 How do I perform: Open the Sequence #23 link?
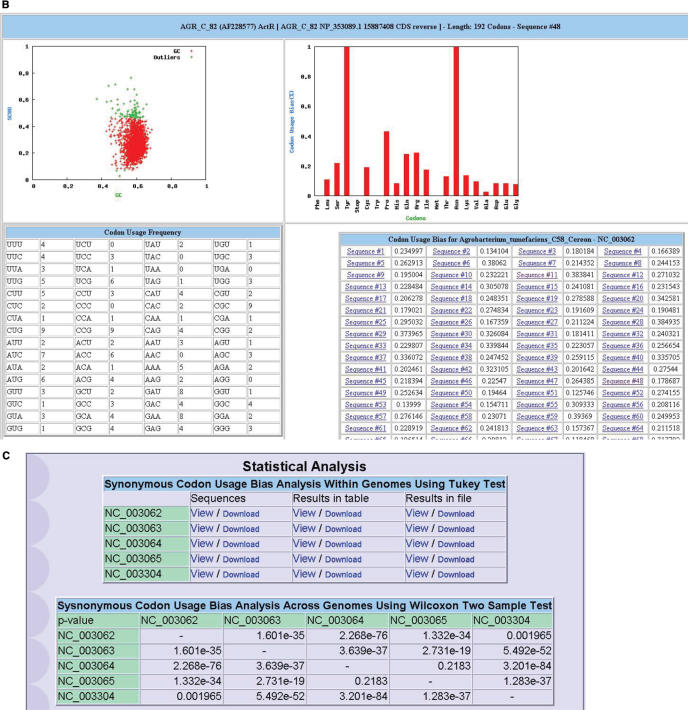pyautogui.click(x=537, y=310)
